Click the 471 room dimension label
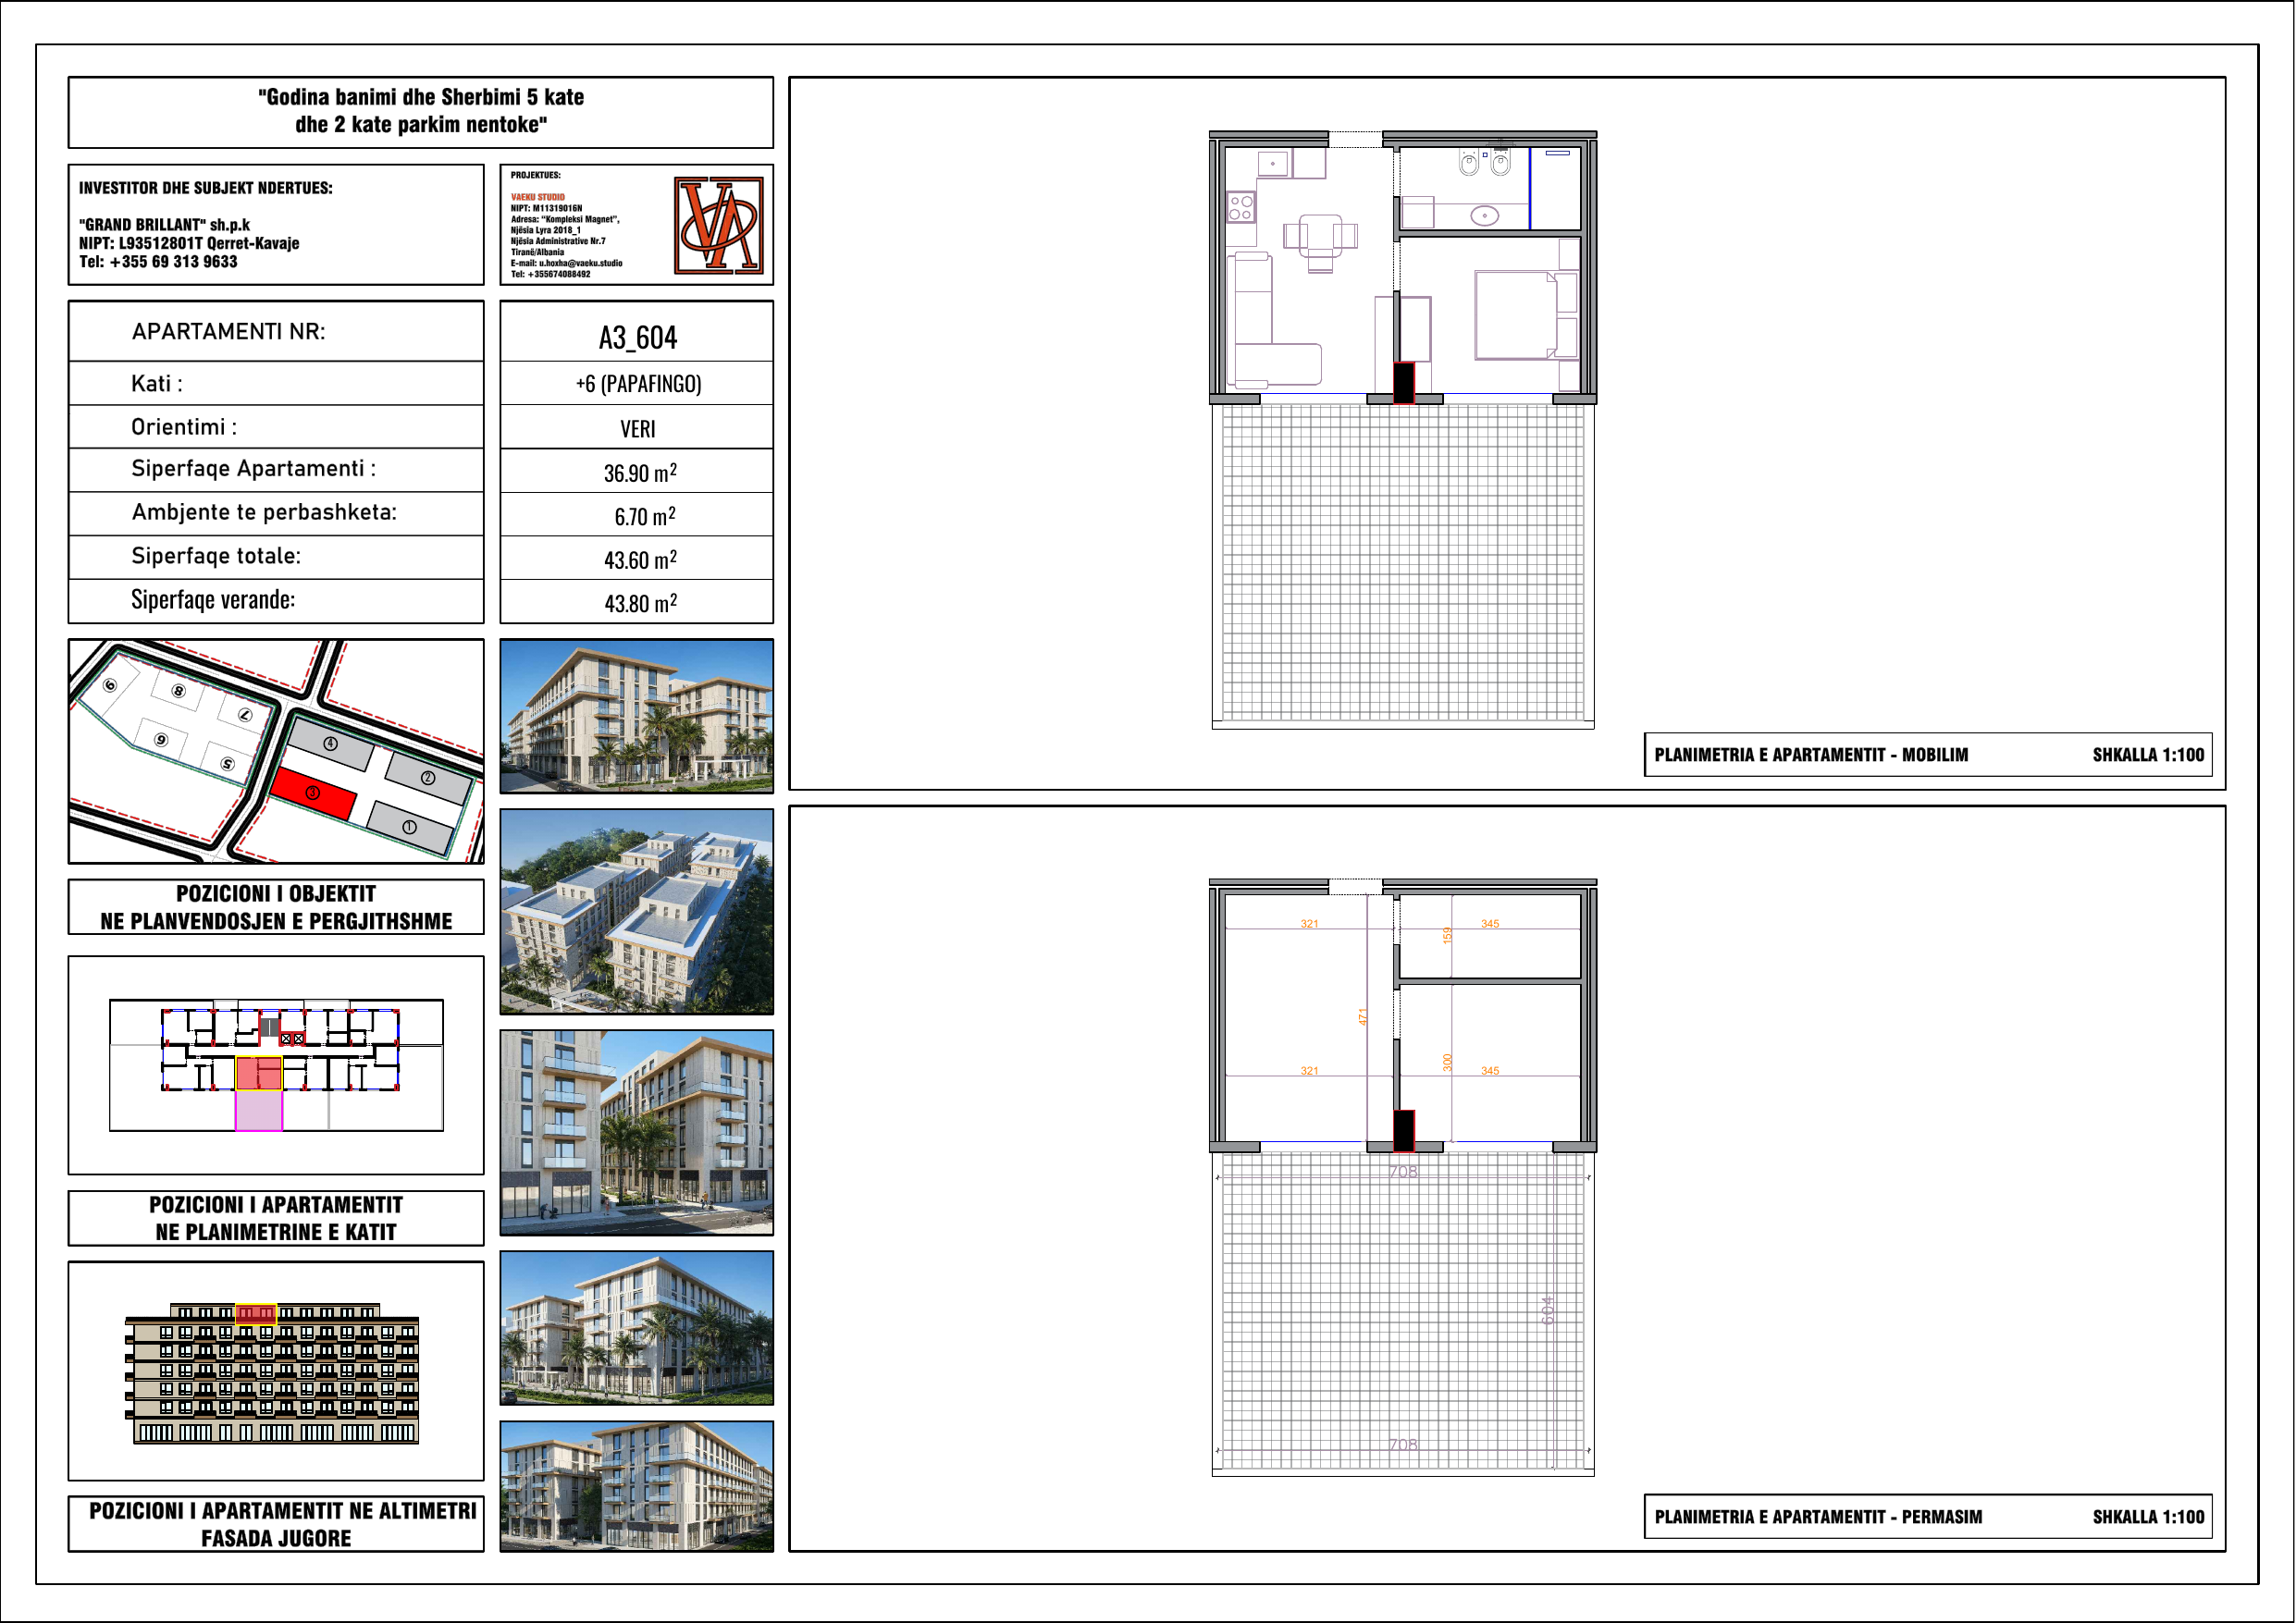Viewport: 2296px width, 1623px height. coord(1362,1017)
